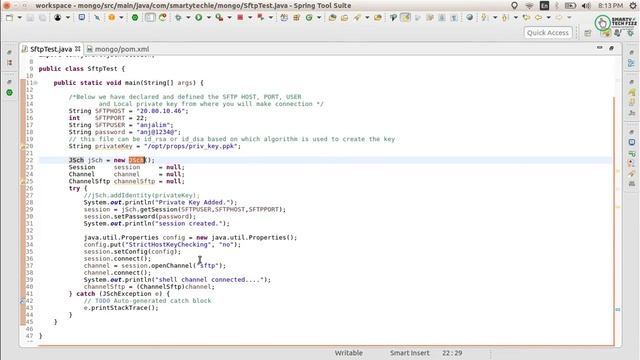Open the New file dropdown arrow

19,18
